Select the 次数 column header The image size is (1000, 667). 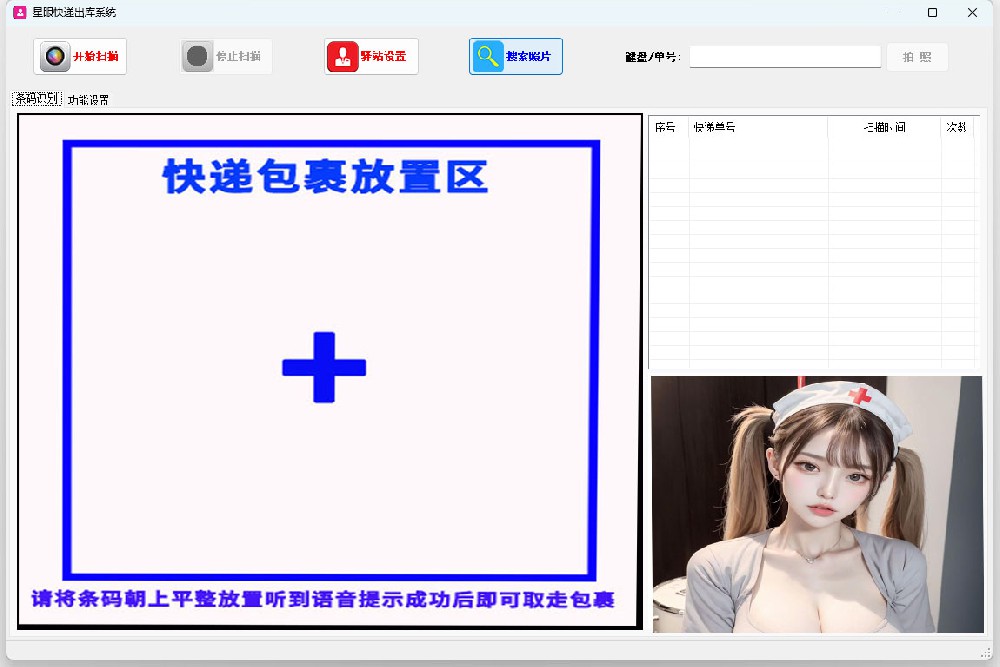click(x=957, y=128)
